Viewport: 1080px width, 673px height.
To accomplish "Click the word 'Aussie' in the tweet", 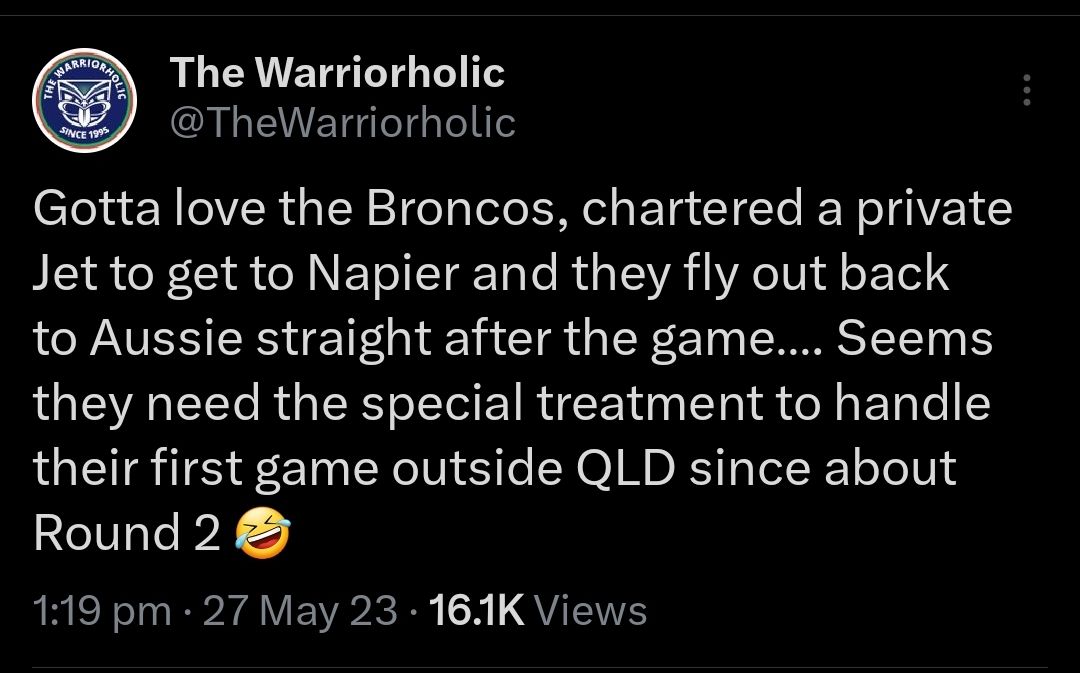I will pos(165,339).
